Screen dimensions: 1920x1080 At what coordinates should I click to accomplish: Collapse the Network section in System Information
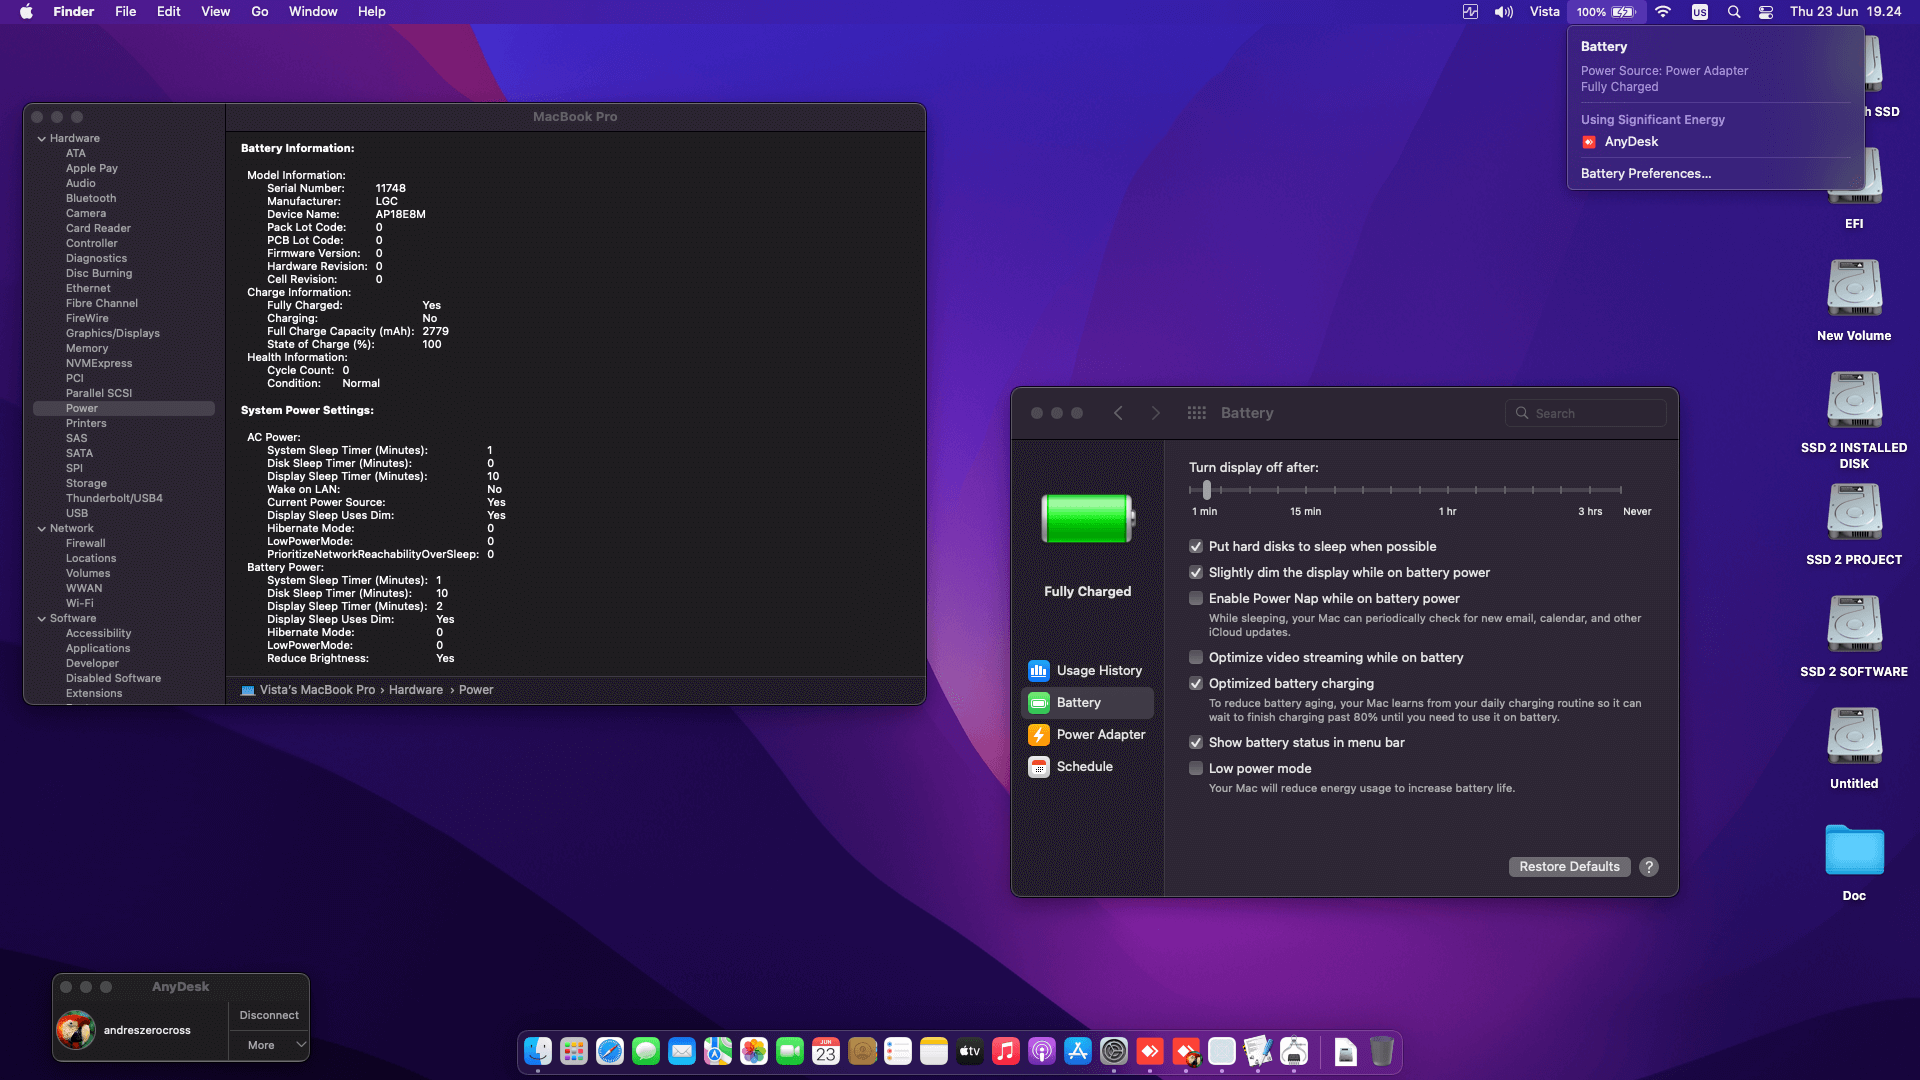tap(41, 529)
